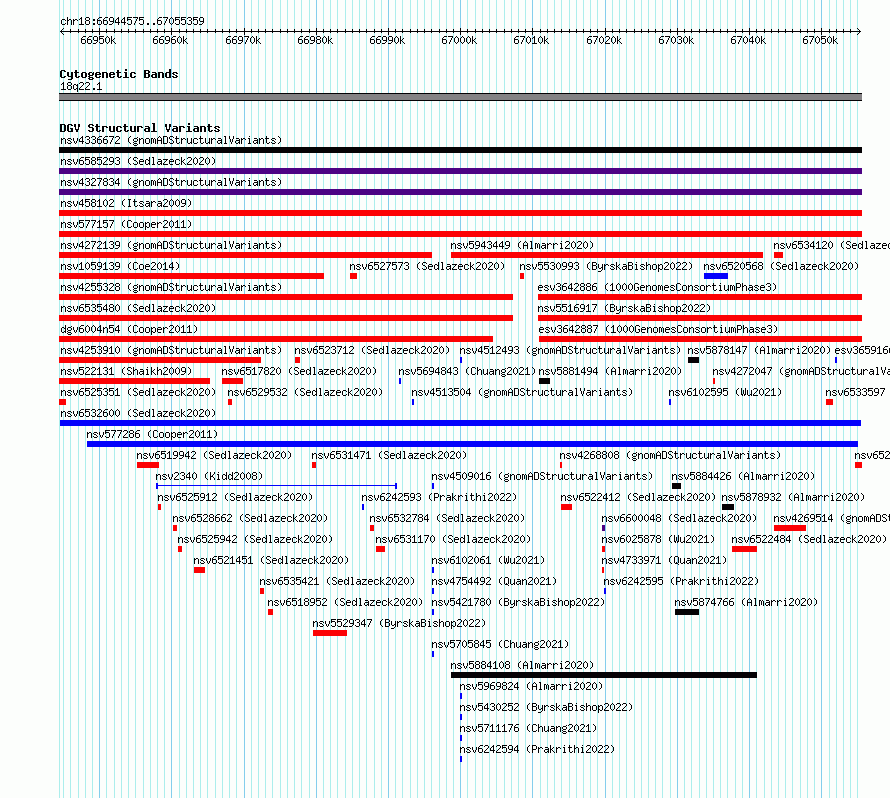Open nsv458102 (Itsara2009) variant label
This screenshot has width=890, height=798.
(126, 203)
